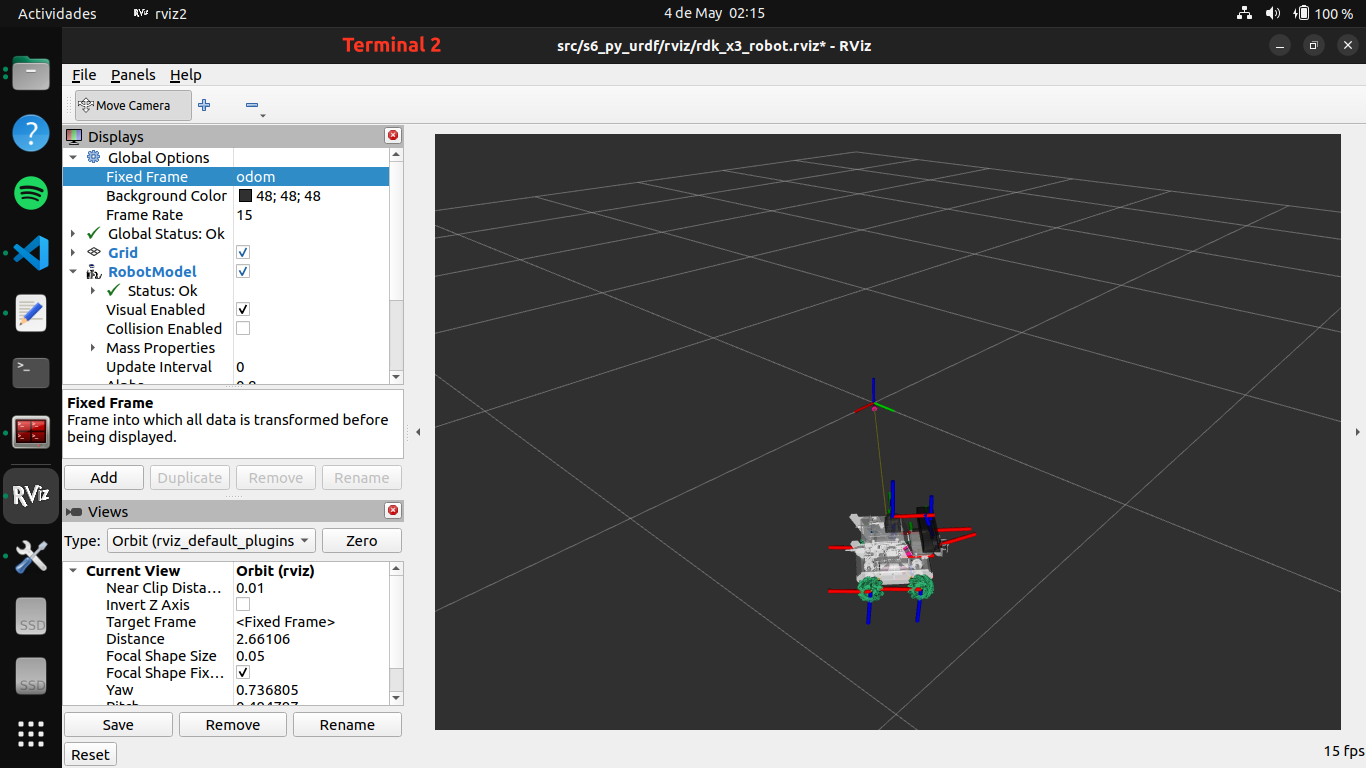
Task: Collapse the RobotModel display node
Action: tap(73, 271)
